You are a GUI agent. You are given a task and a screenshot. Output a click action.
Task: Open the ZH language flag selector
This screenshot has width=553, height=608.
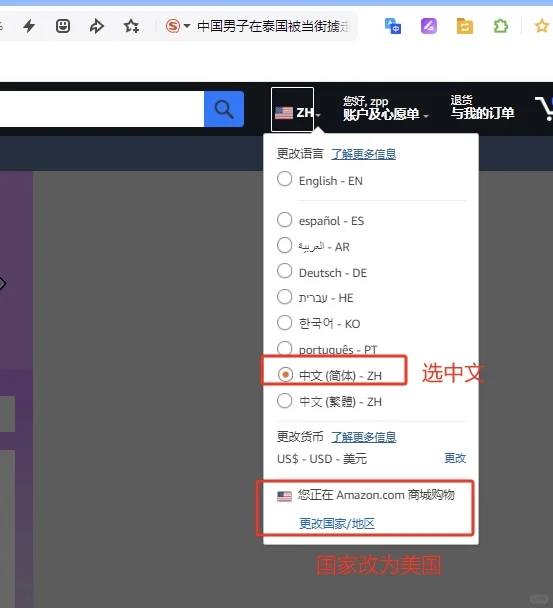293,110
